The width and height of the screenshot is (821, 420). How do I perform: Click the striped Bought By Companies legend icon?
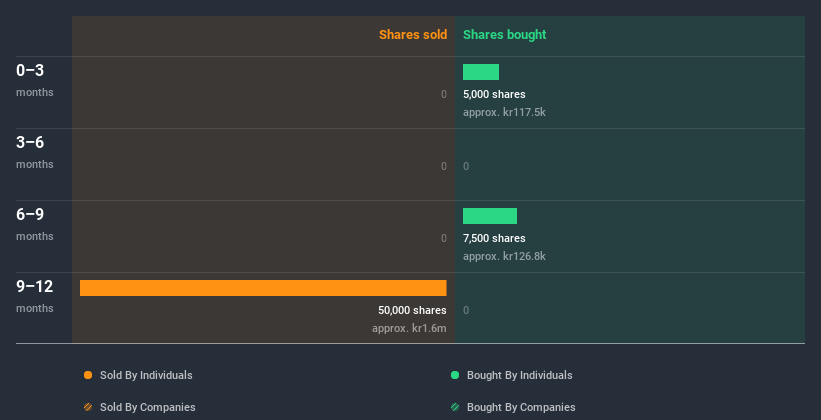pos(455,407)
